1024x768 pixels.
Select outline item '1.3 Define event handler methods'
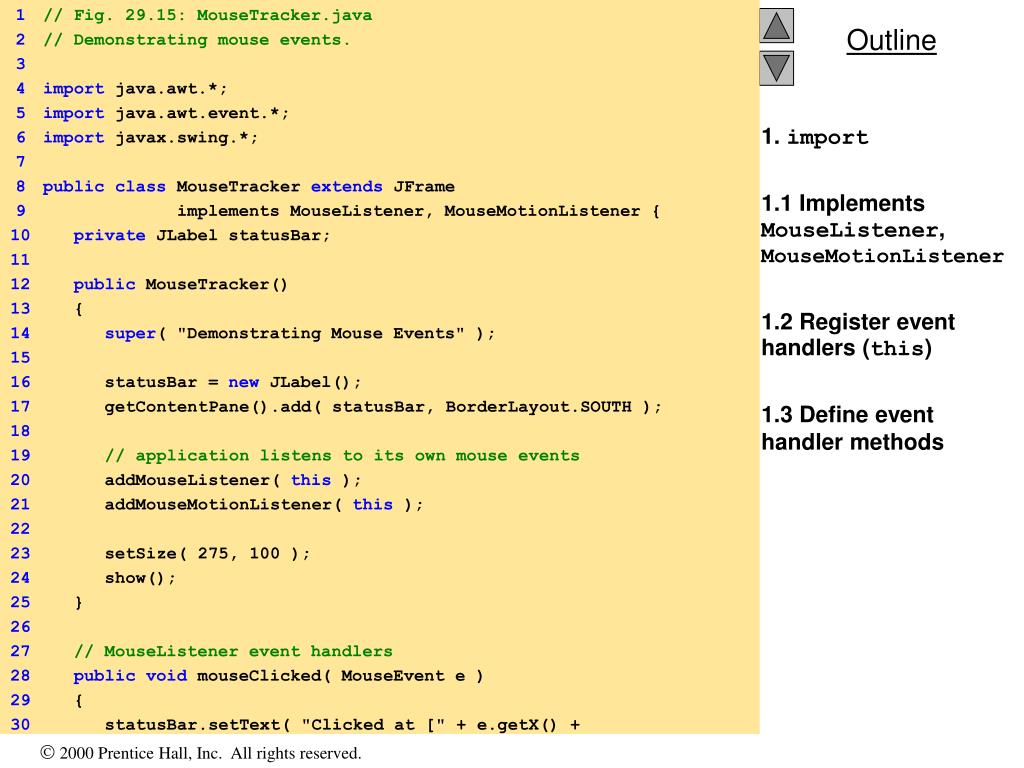click(x=852, y=428)
